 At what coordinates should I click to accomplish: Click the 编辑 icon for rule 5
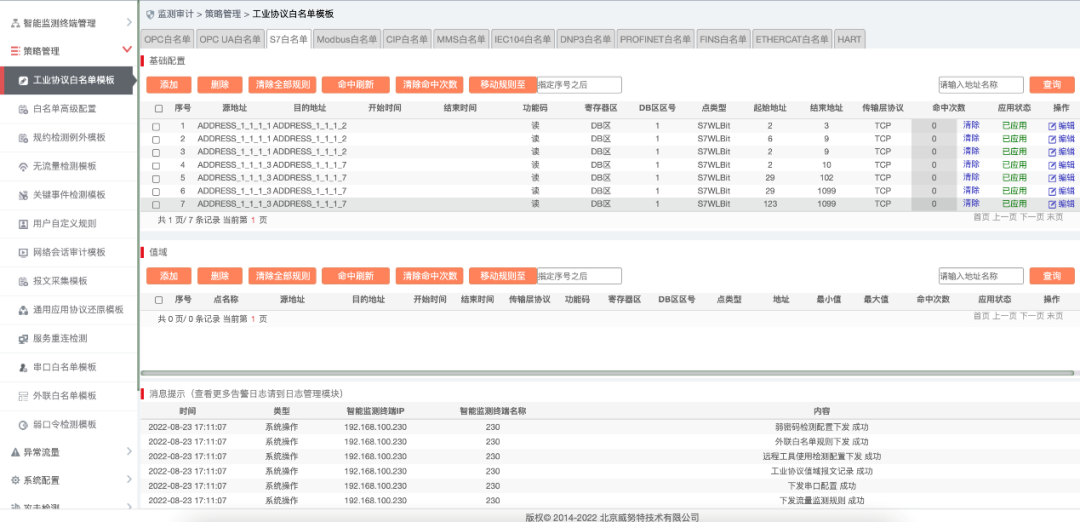point(1052,178)
